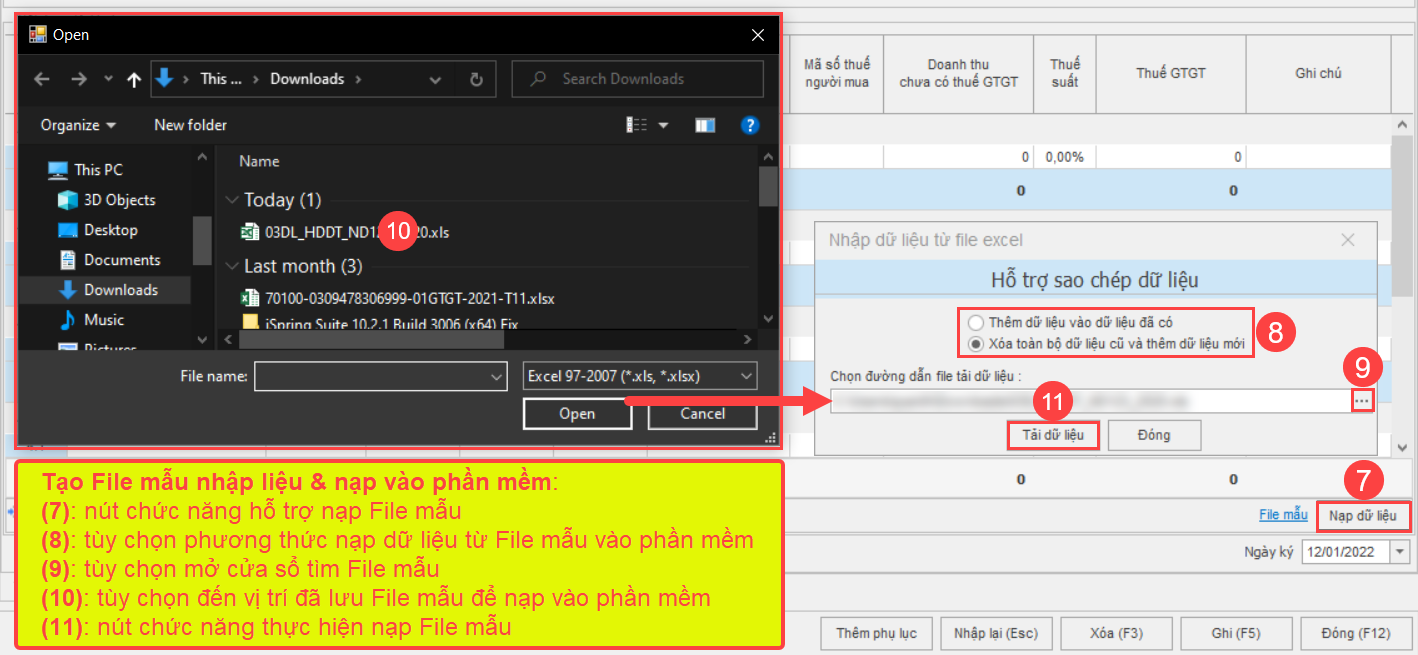Viewport: 1418px width, 655px height.
Task: Close the Open dialog window
Action: pyautogui.click(x=758, y=35)
